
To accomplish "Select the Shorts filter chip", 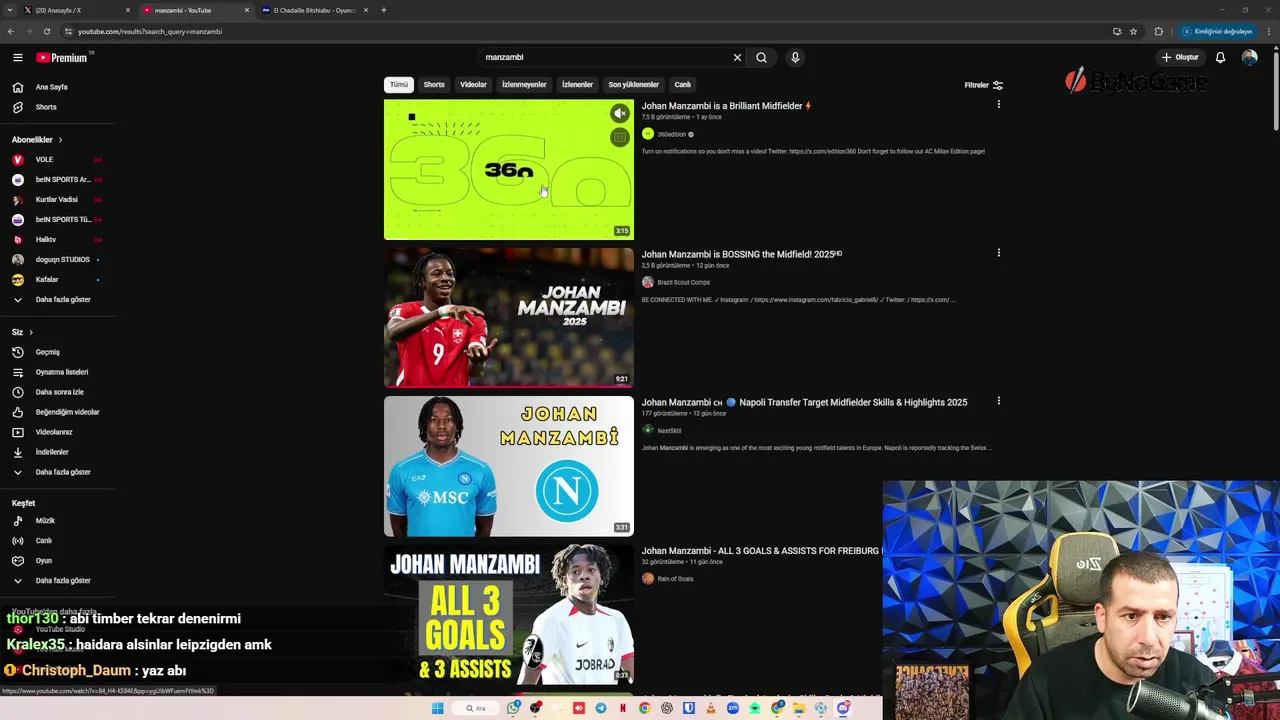I will click(x=434, y=85).
